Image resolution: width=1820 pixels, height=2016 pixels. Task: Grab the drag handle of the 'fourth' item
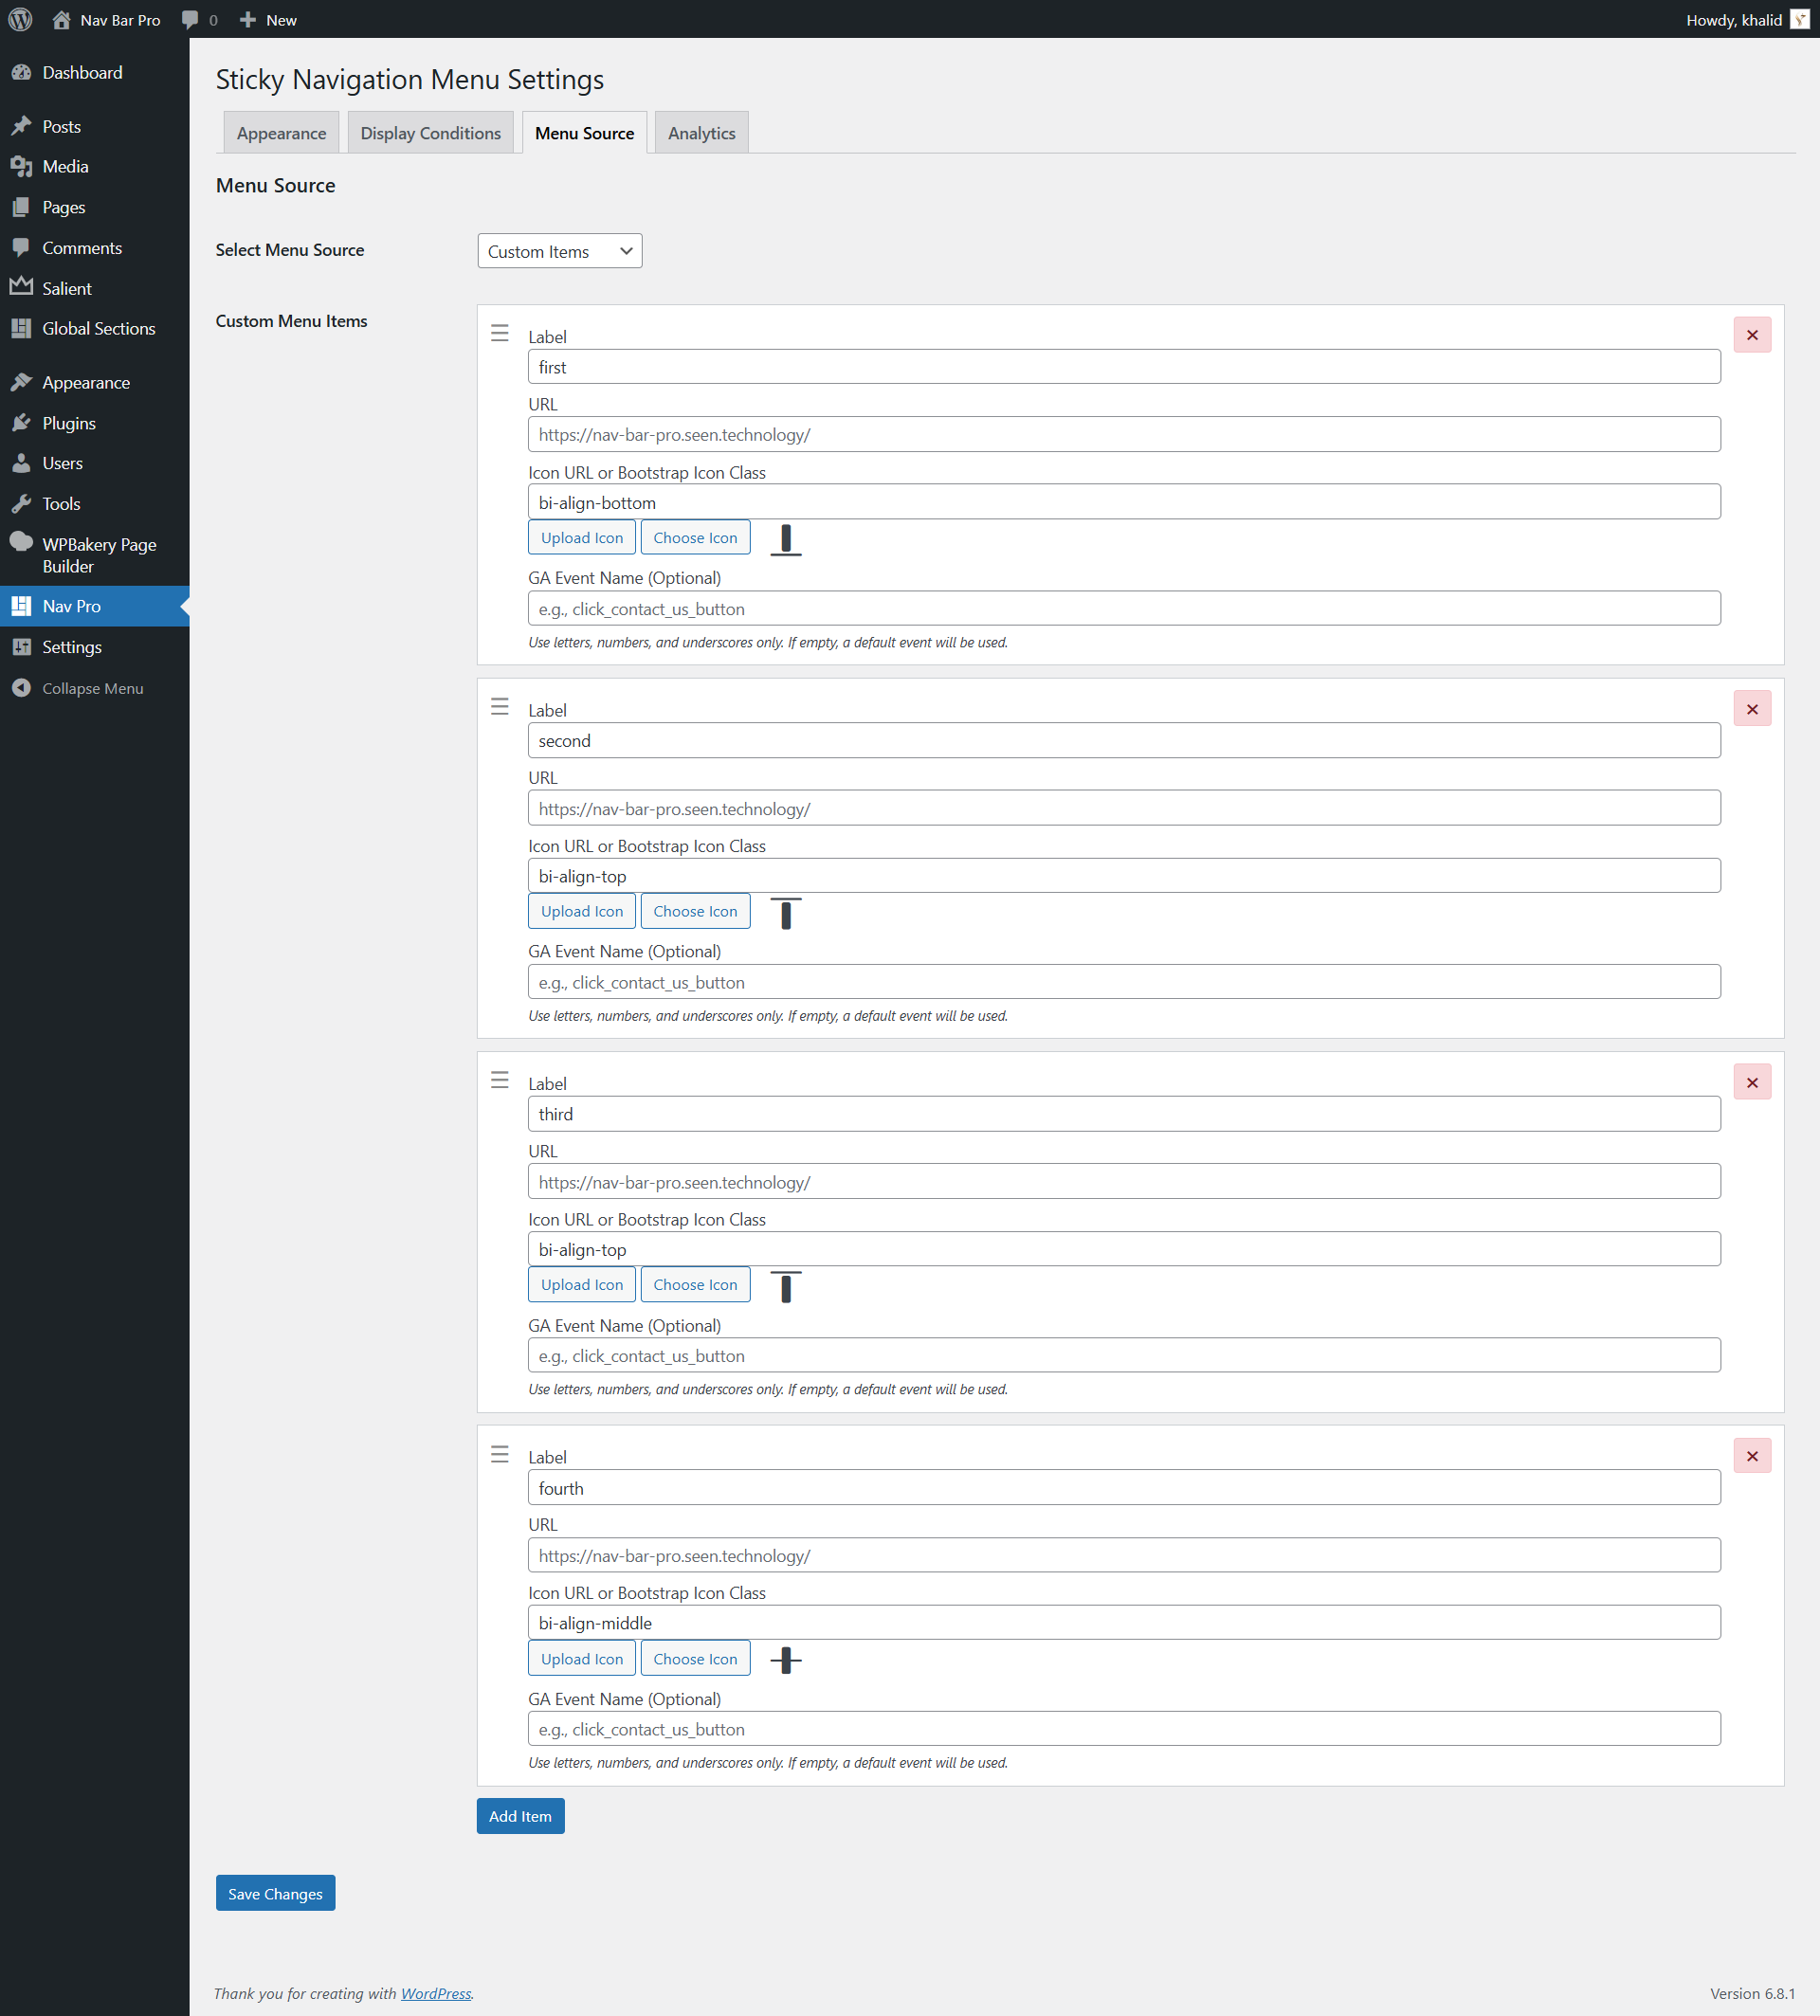click(500, 1454)
